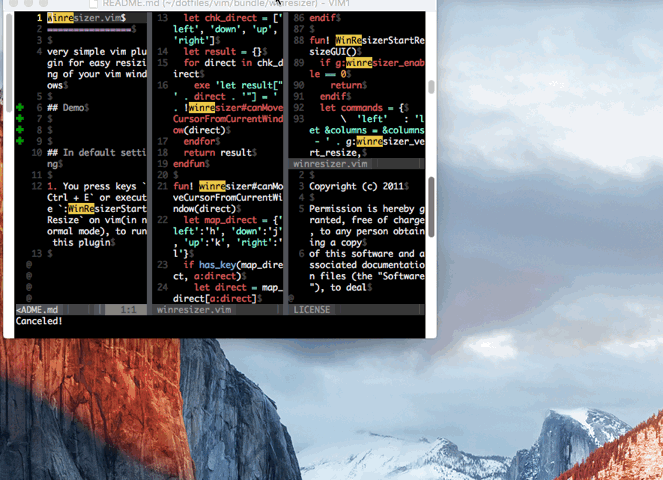
Task: Click the 'endif' line 86
Action: click(x=325, y=18)
